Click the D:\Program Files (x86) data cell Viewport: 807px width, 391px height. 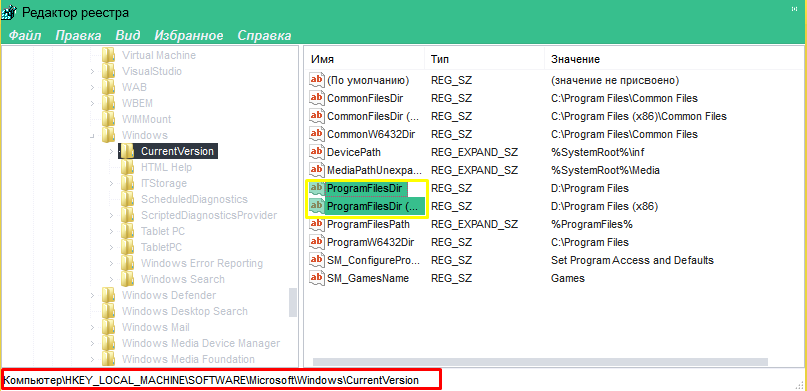click(x=604, y=206)
